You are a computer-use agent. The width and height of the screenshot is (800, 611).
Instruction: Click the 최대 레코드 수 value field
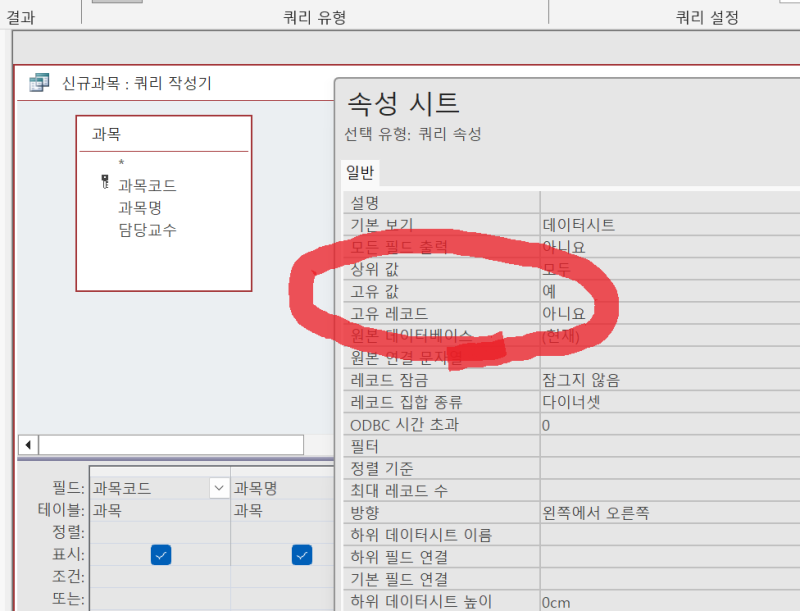pyautogui.click(x=670, y=491)
